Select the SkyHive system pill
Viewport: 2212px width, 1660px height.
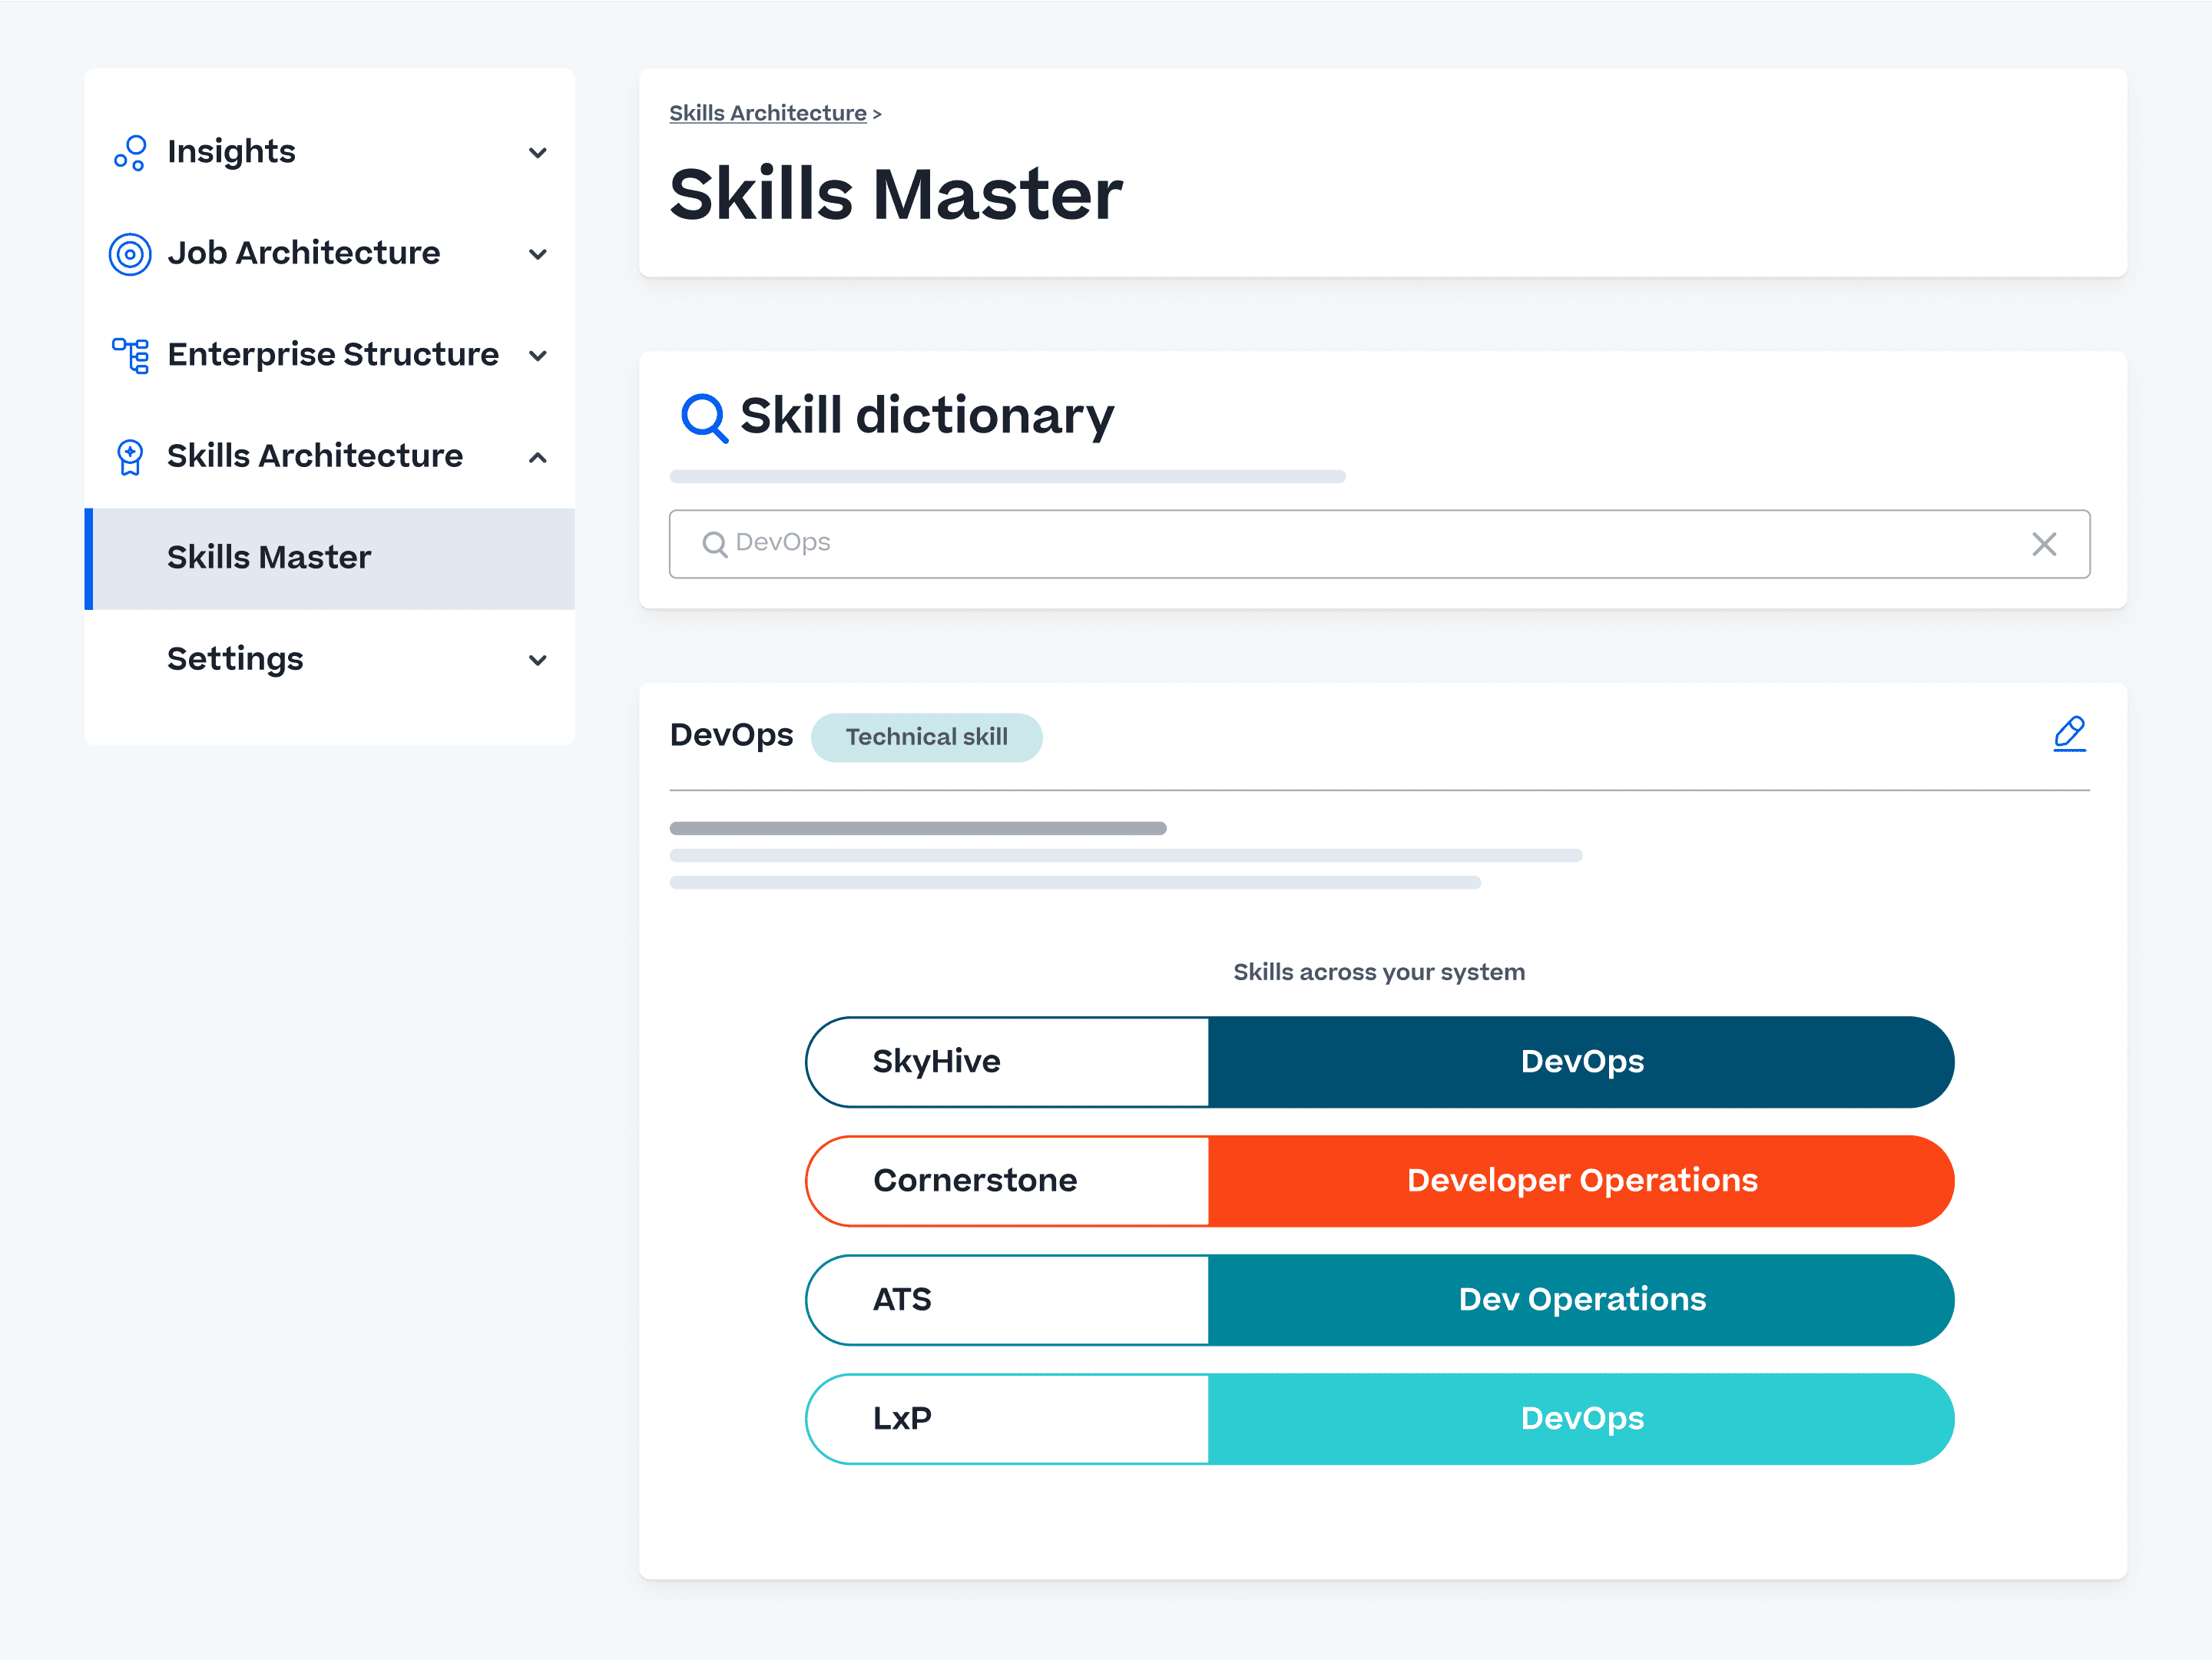coord(1006,1062)
